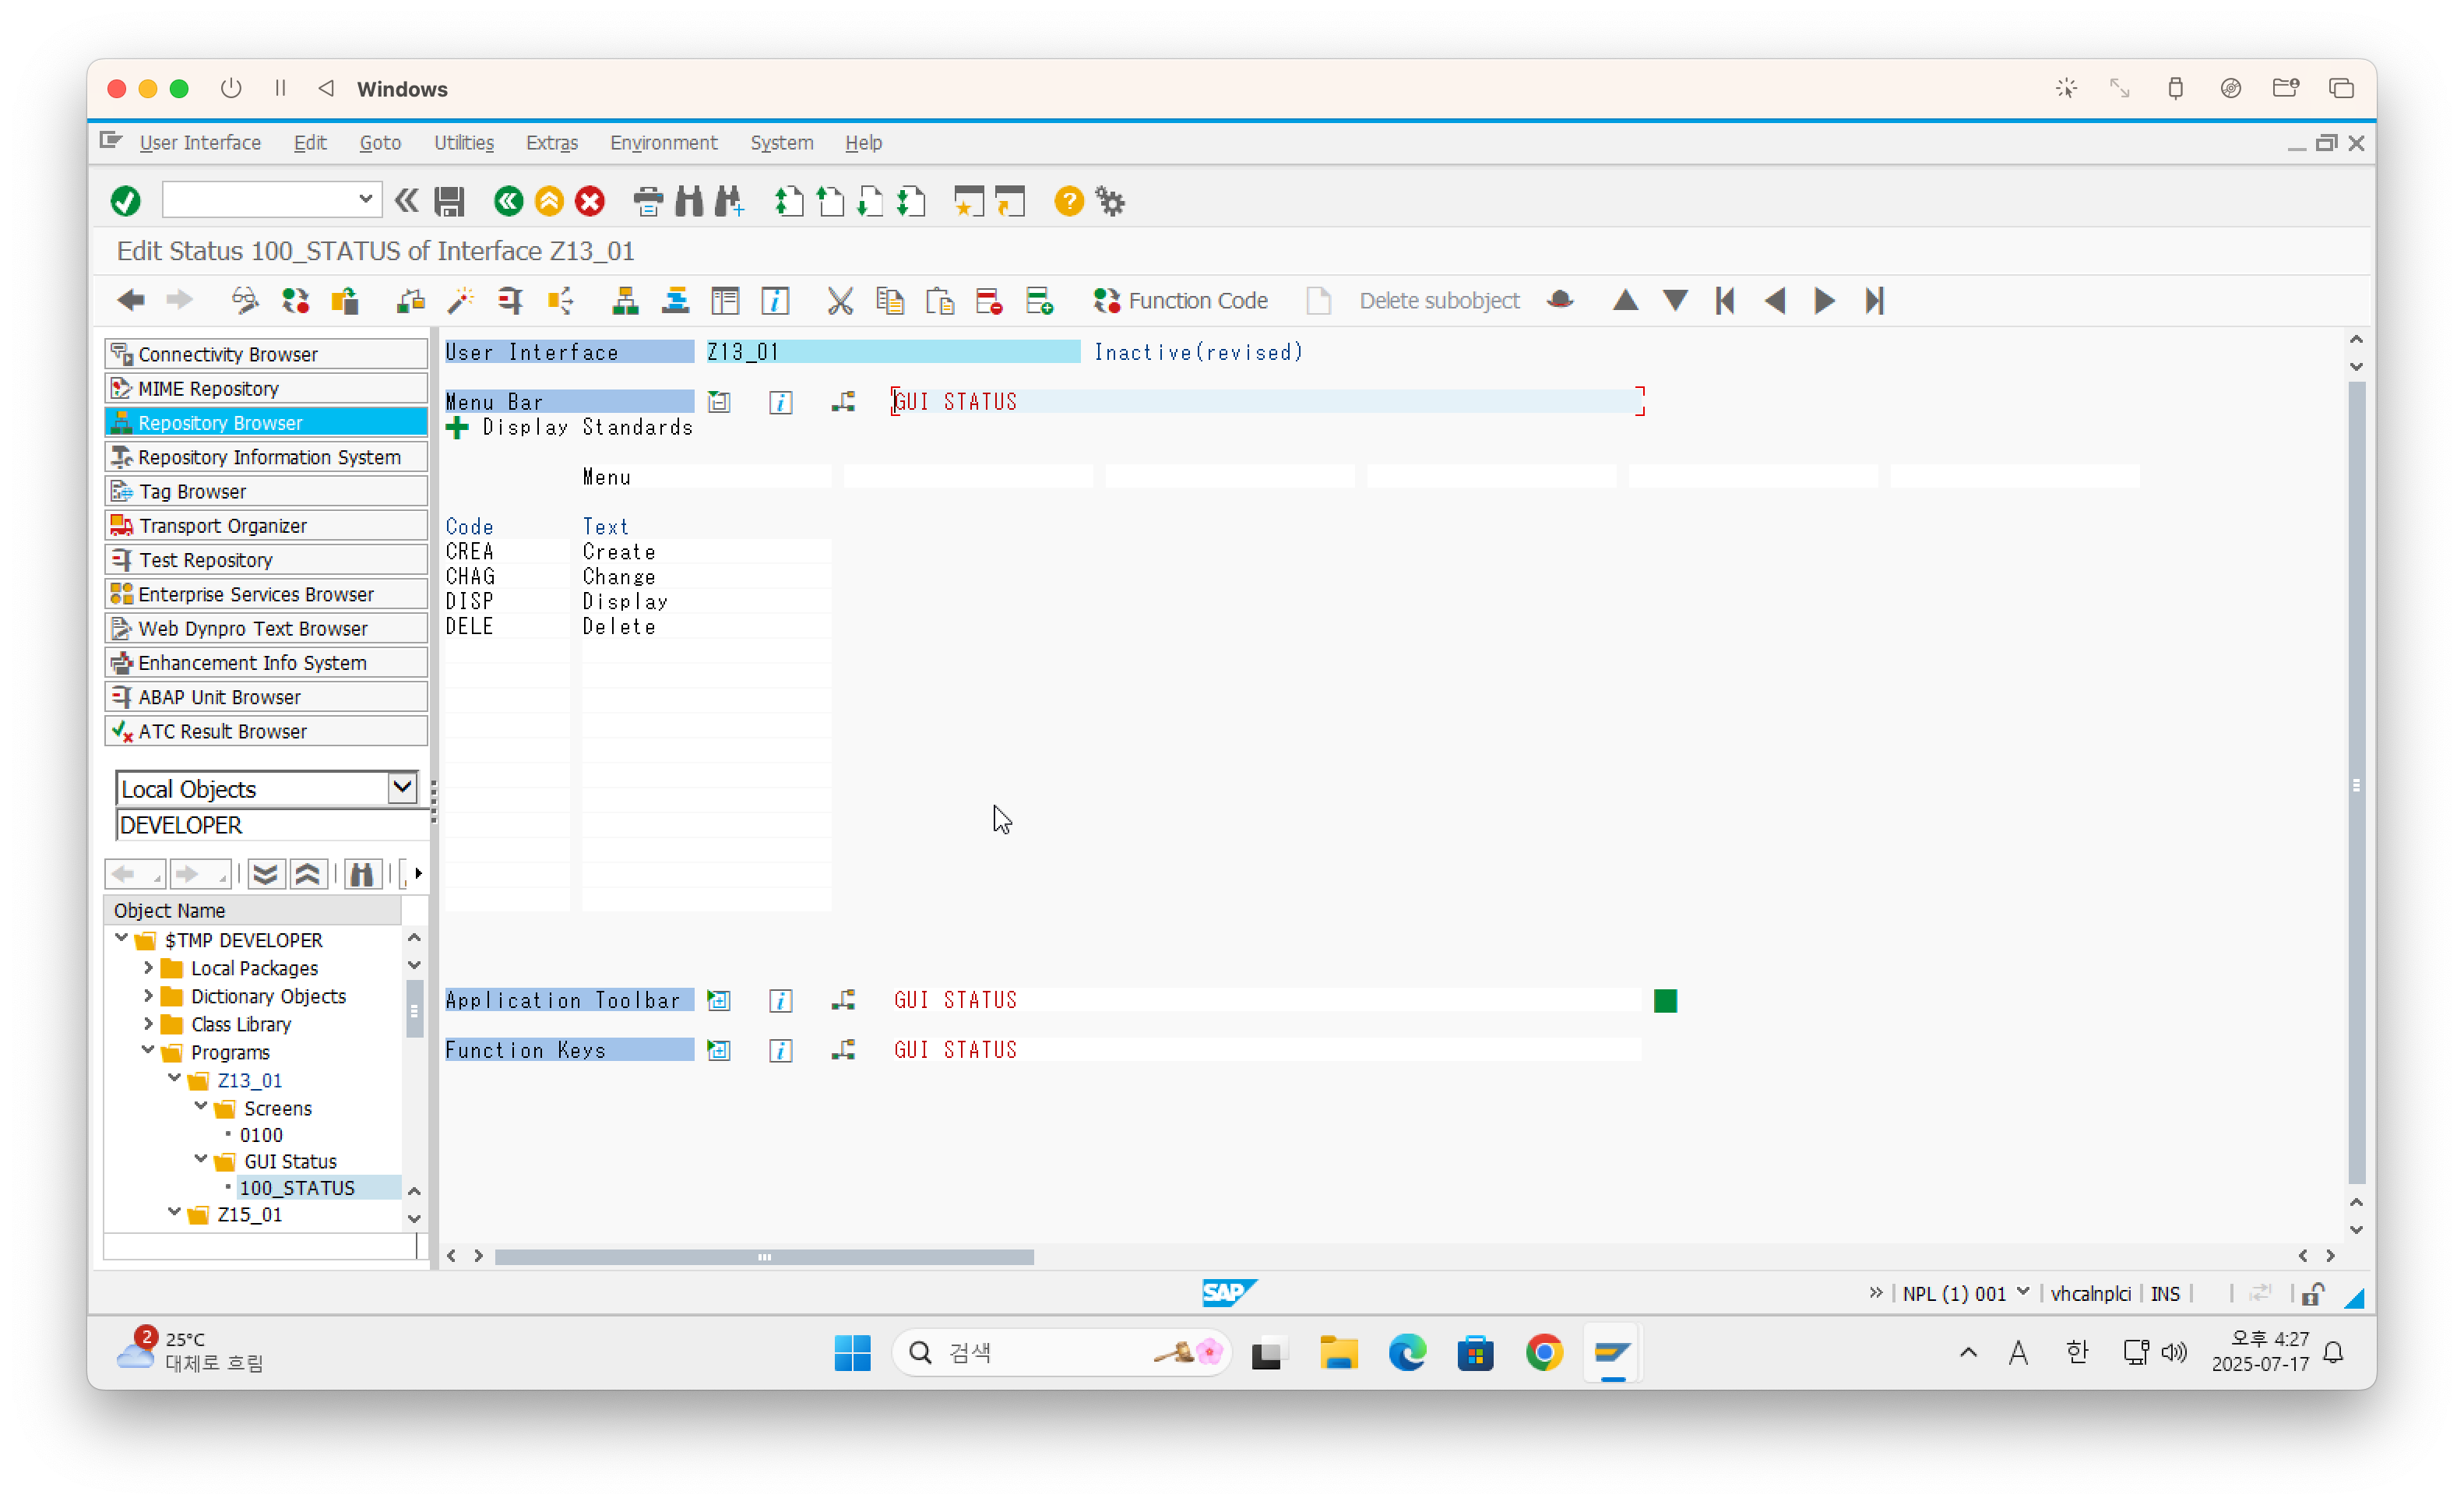Collapse the Programs folder
Screen dimensions: 2464x1505
[x=148, y=1050]
